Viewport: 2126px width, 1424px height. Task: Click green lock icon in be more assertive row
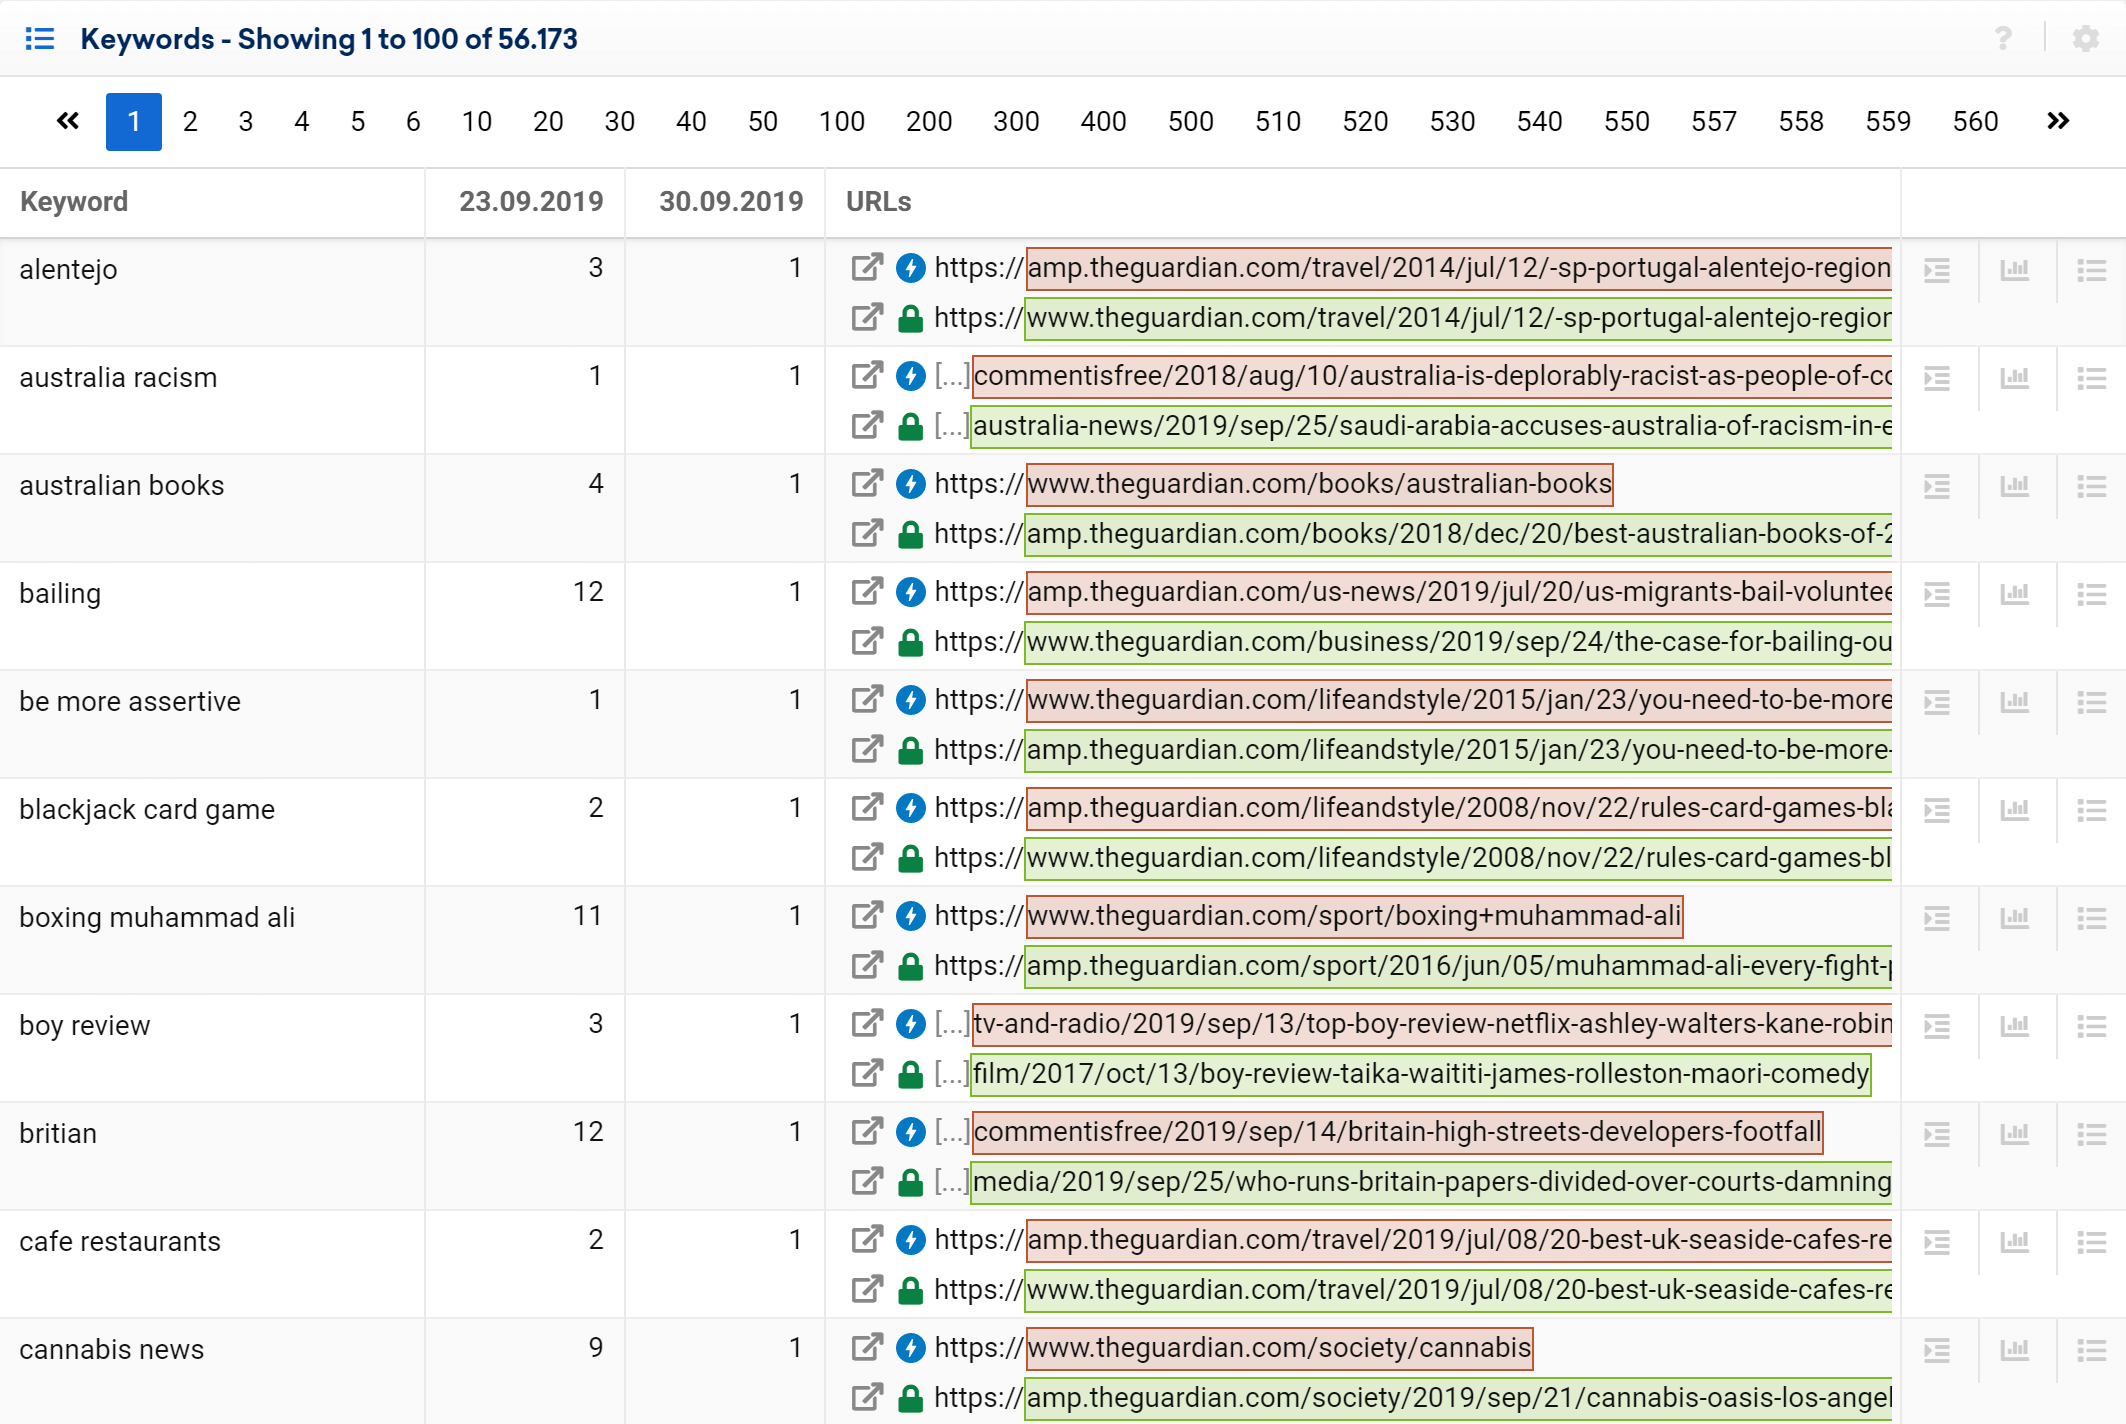[x=910, y=750]
